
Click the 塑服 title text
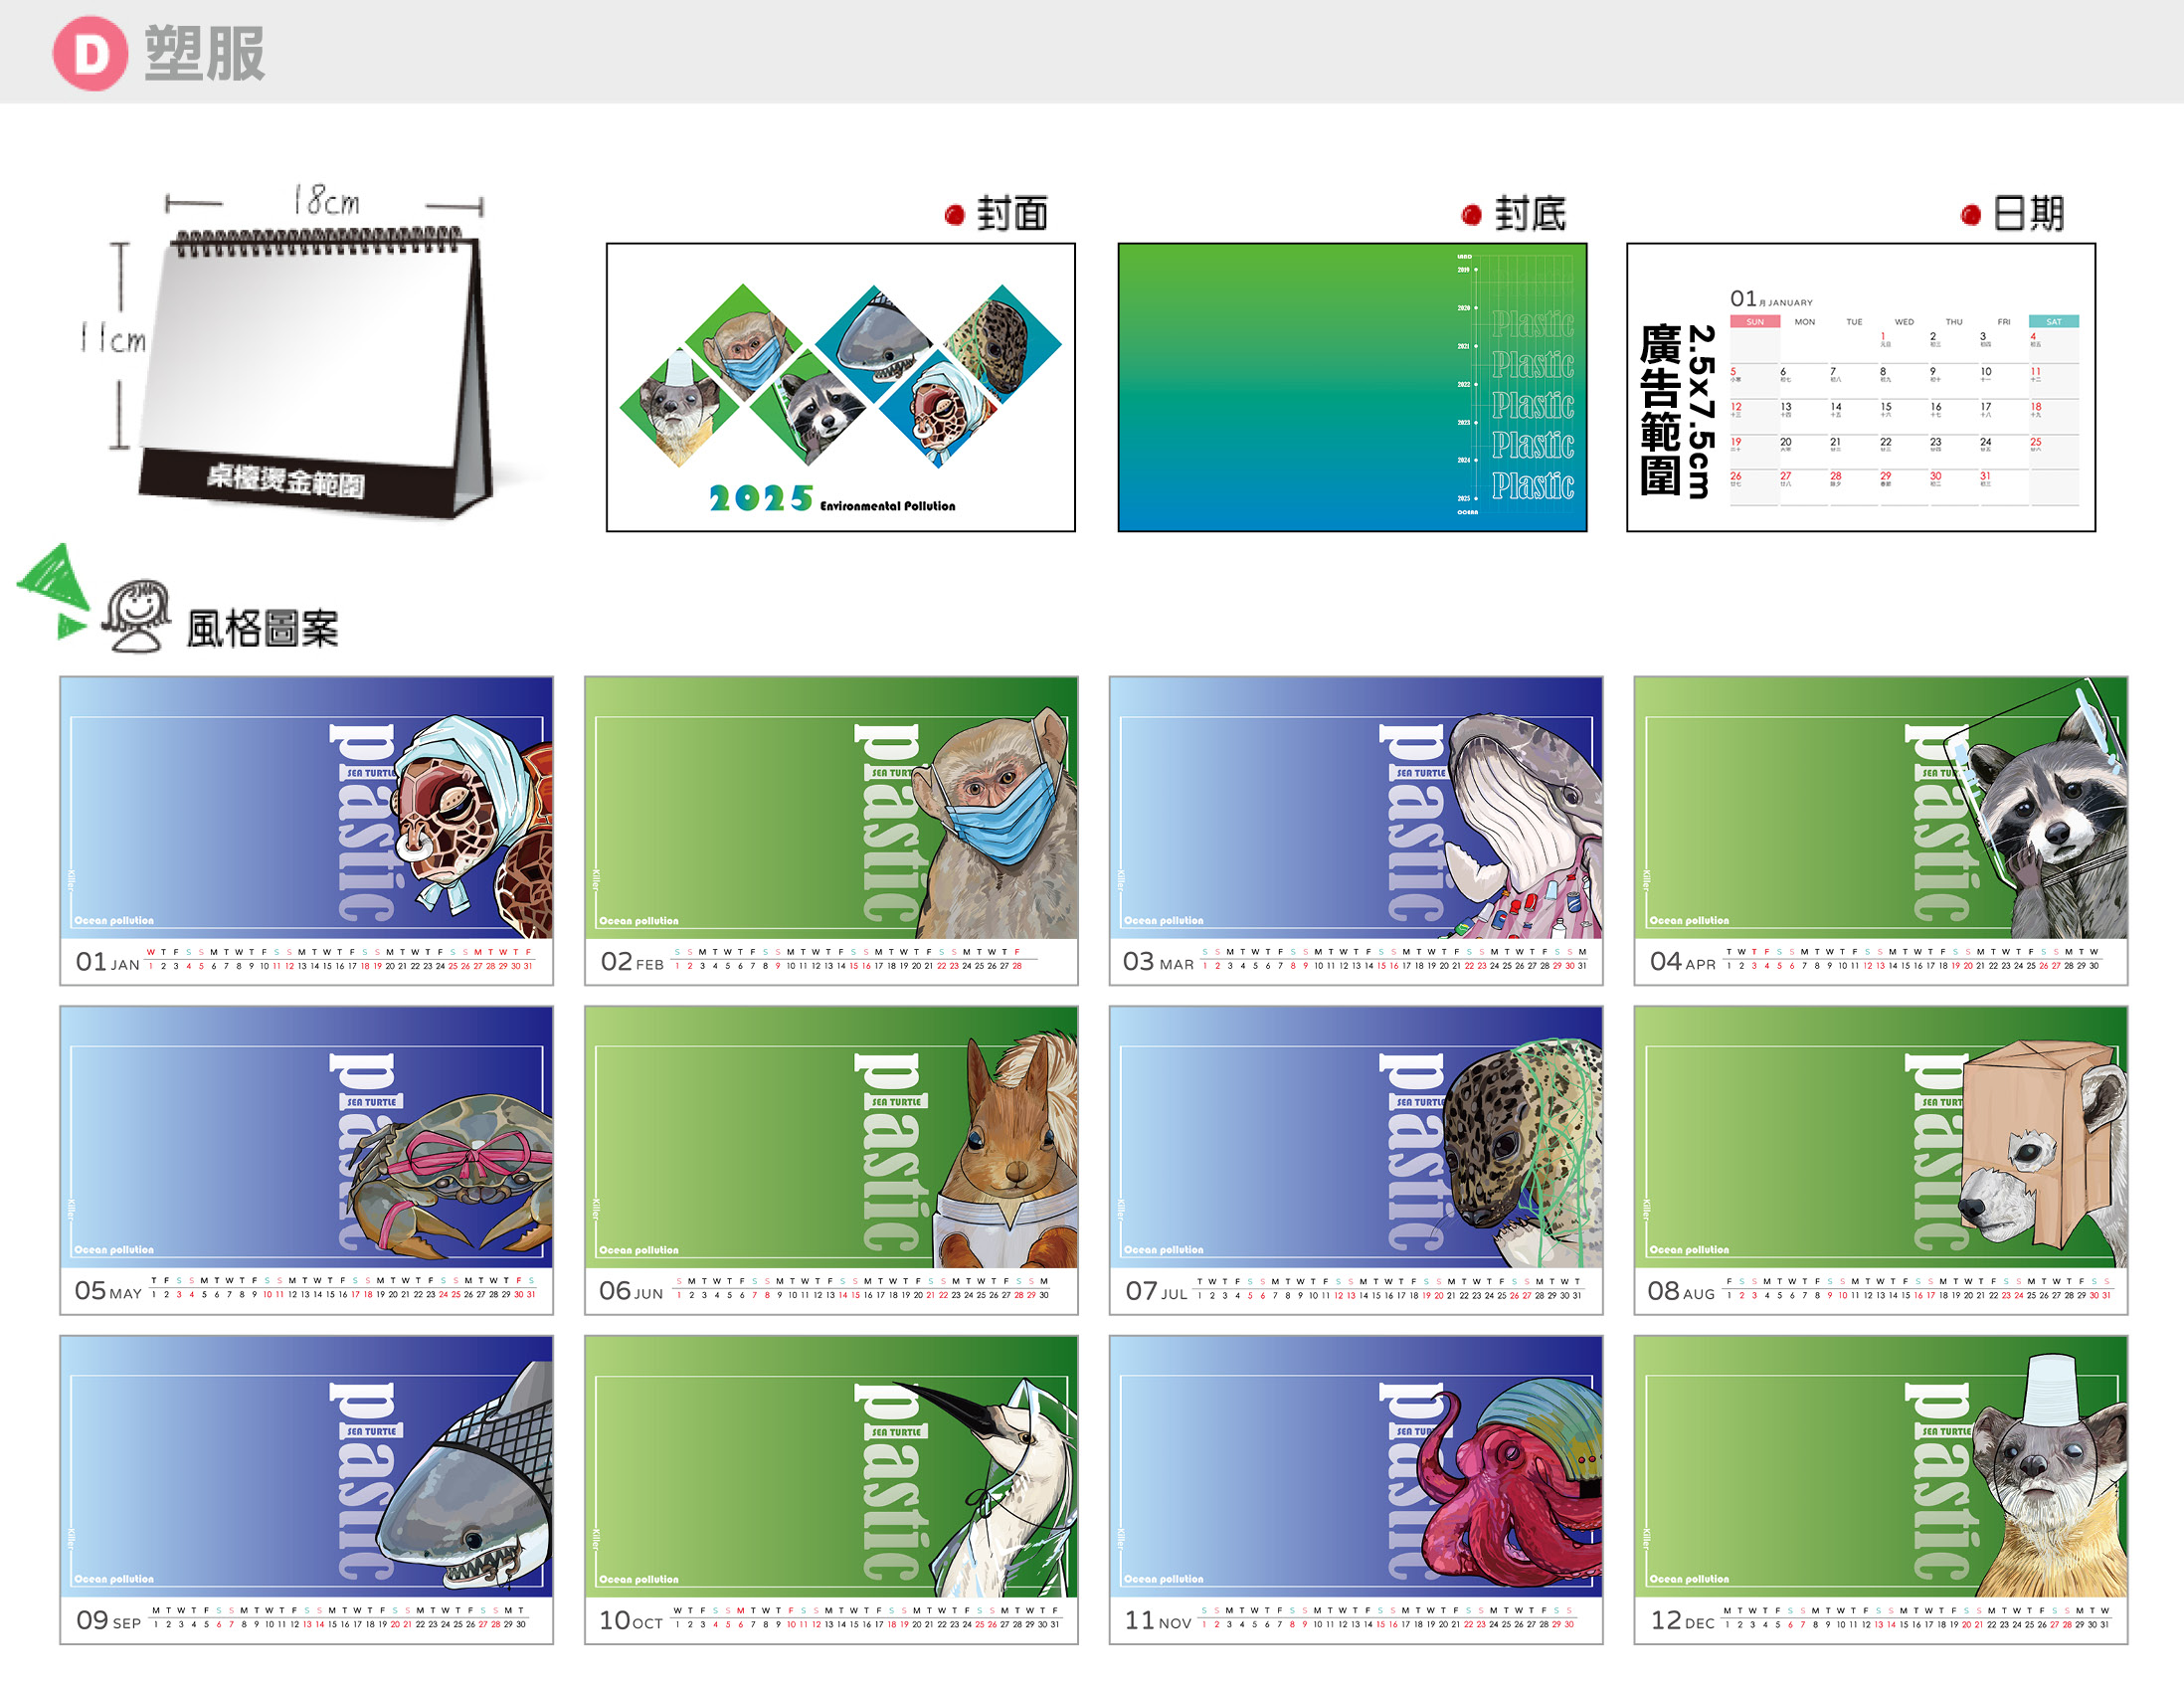[205, 53]
